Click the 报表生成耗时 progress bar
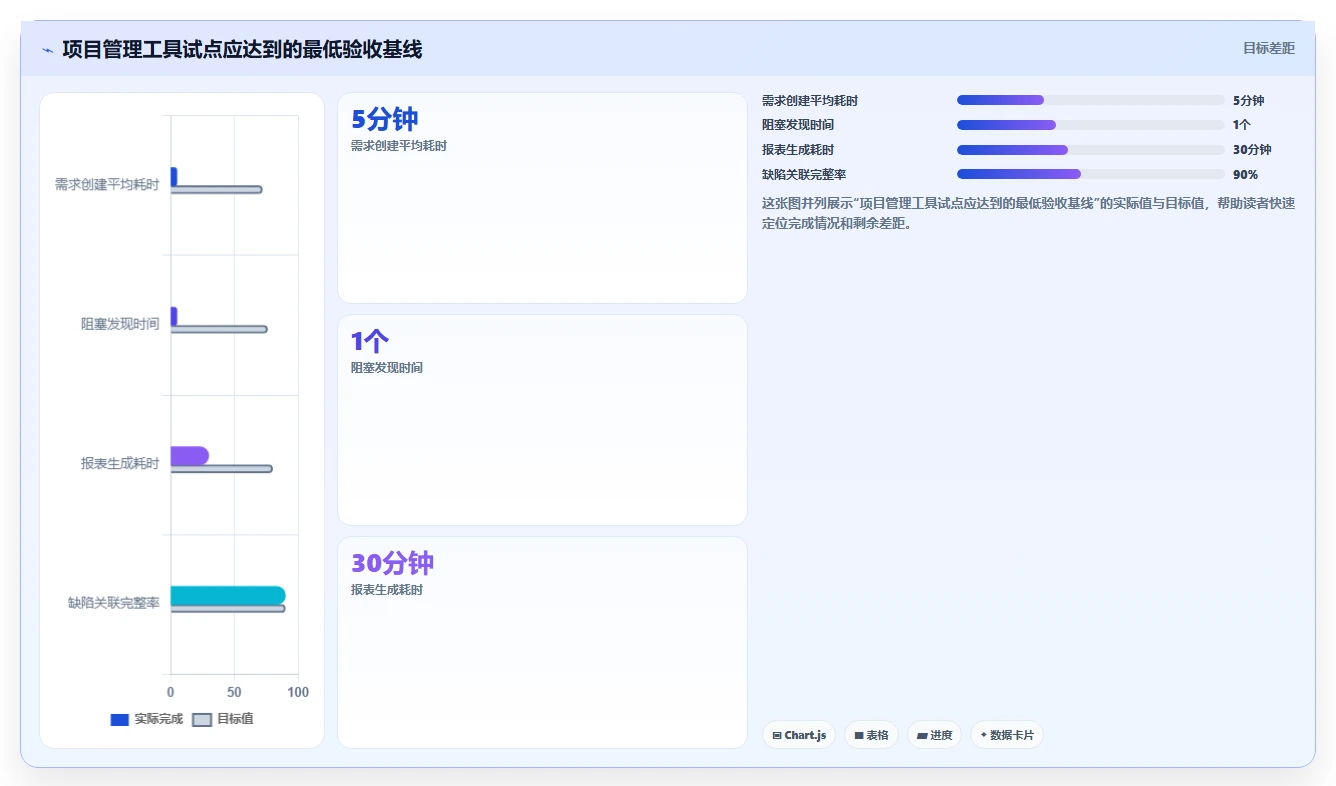 click(x=1090, y=150)
